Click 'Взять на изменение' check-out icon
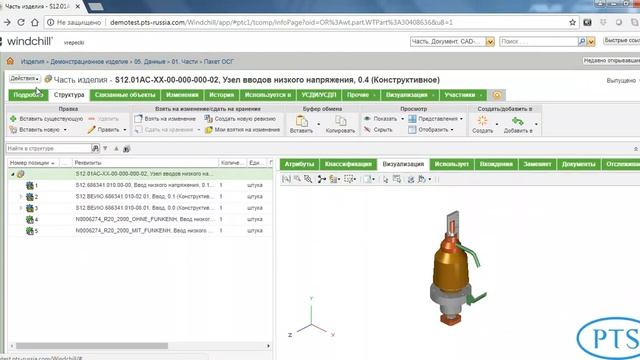640x360 pixels. click(138, 119)
